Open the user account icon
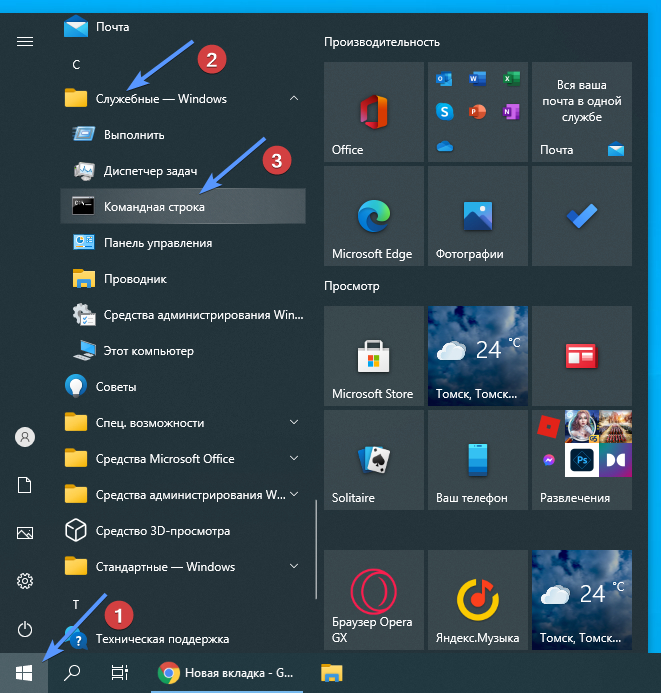This screenshot has height=693, width=661. point(25,437)
